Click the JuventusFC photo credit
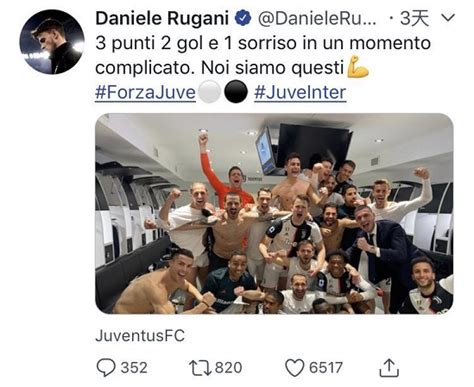Screen dimensions: 474x387 140,335
